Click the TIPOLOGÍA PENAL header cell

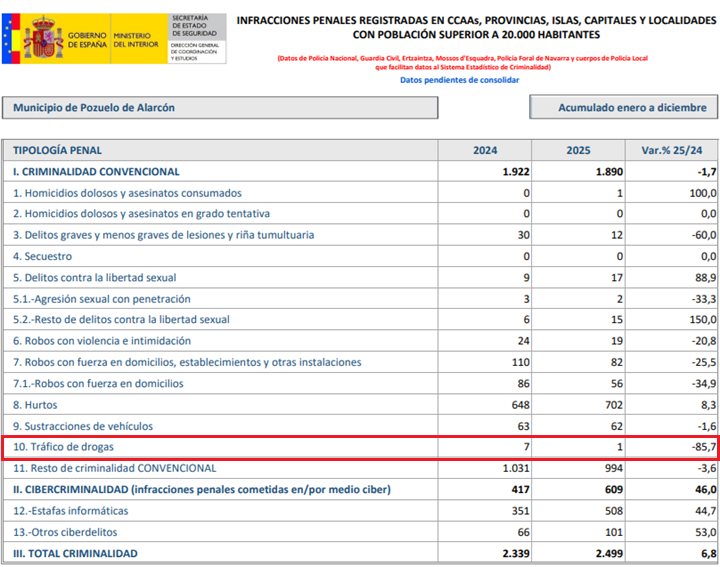tap(220, 151)
